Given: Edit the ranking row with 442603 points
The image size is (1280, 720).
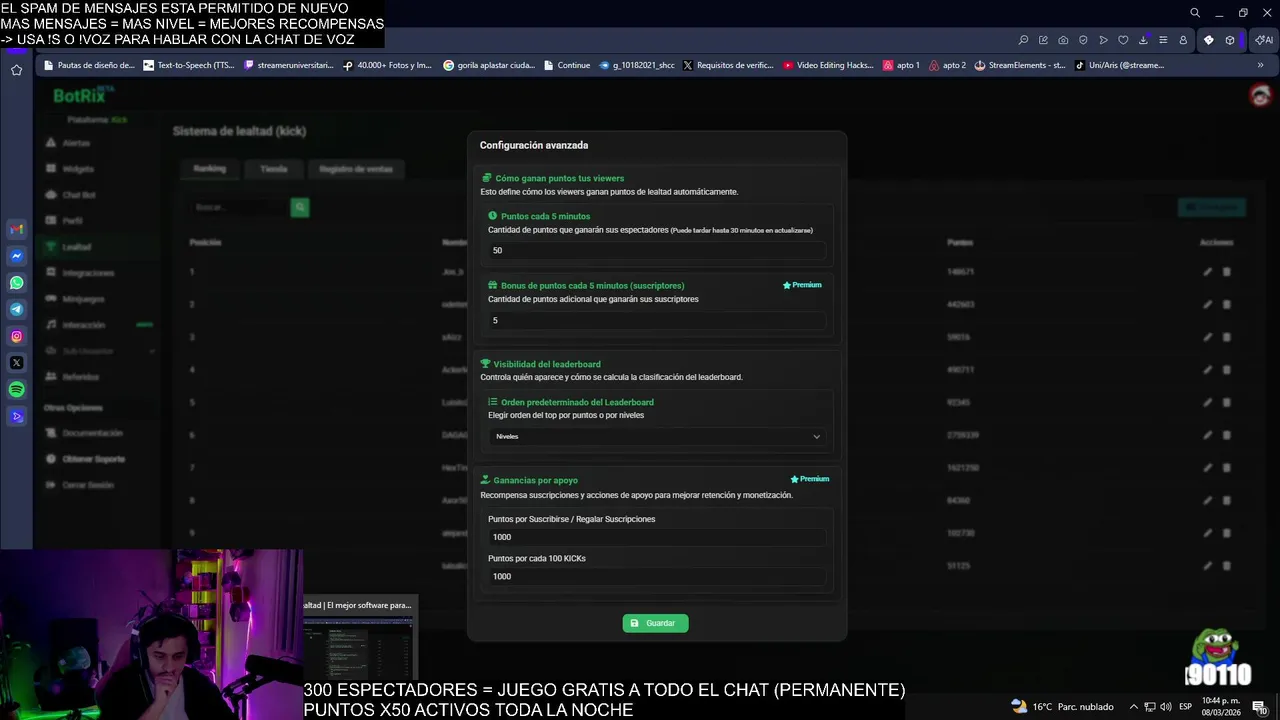Looking at the screenshot, I should point(1208,304).
